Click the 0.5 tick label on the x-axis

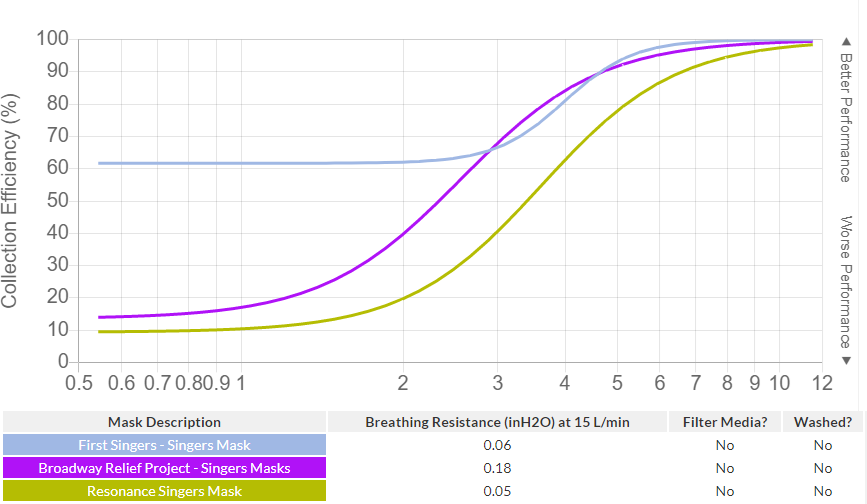pyautogui.click(x=79, y=383)
